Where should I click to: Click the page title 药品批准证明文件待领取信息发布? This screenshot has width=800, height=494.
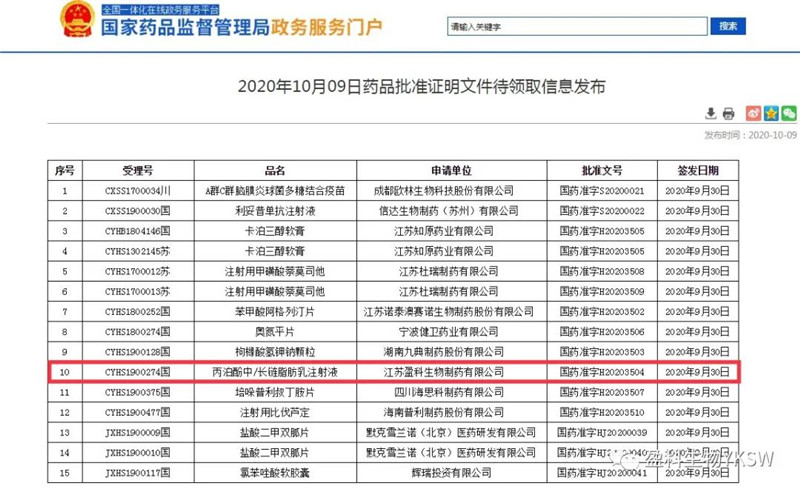coord(421,87)
